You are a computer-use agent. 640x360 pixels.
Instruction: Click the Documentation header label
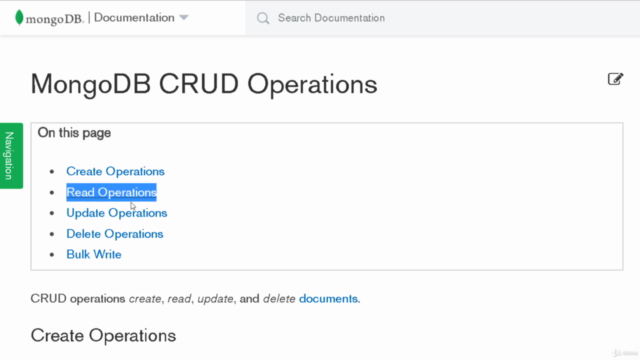(x=134, y=18)
